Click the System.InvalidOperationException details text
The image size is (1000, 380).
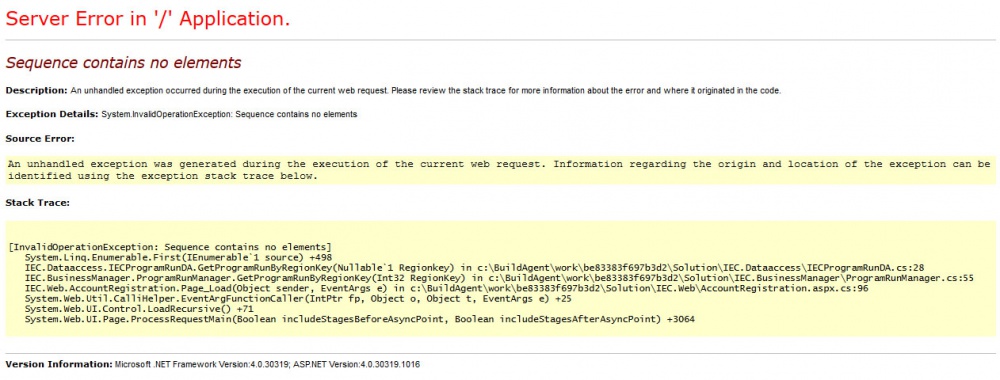(x=230, y=114)
